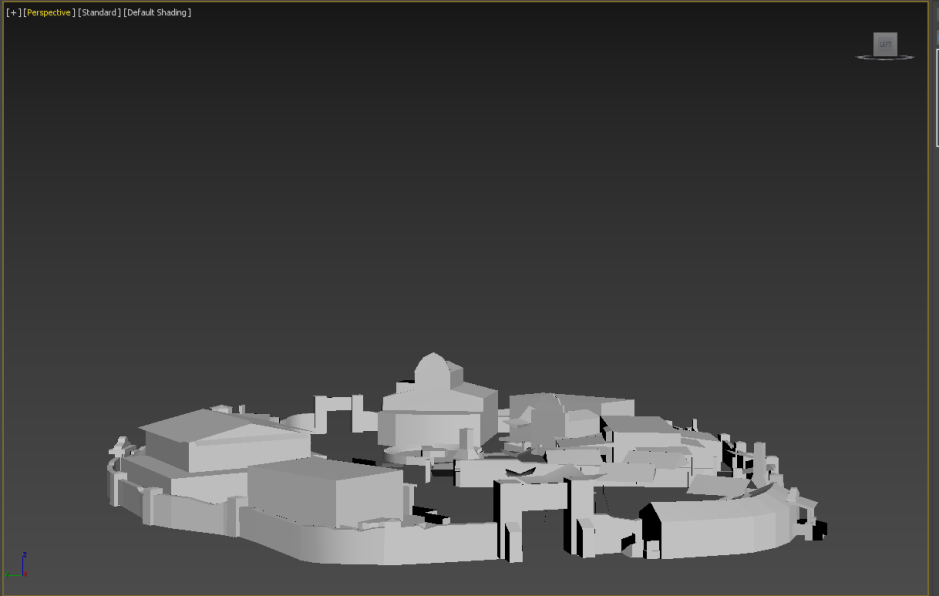Open the [+] general viewport menu
Screen dimensions: 939x596
[13, 13]
